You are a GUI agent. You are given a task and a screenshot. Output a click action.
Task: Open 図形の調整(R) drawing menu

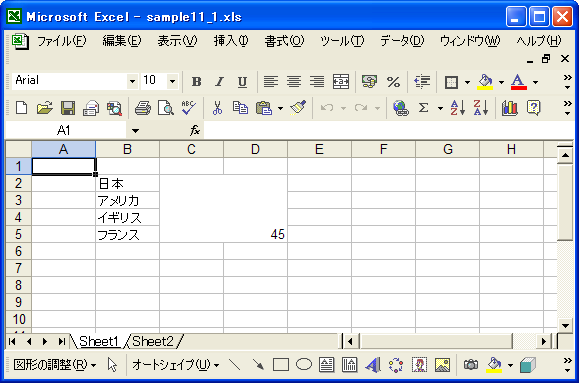tap(55, 365)
